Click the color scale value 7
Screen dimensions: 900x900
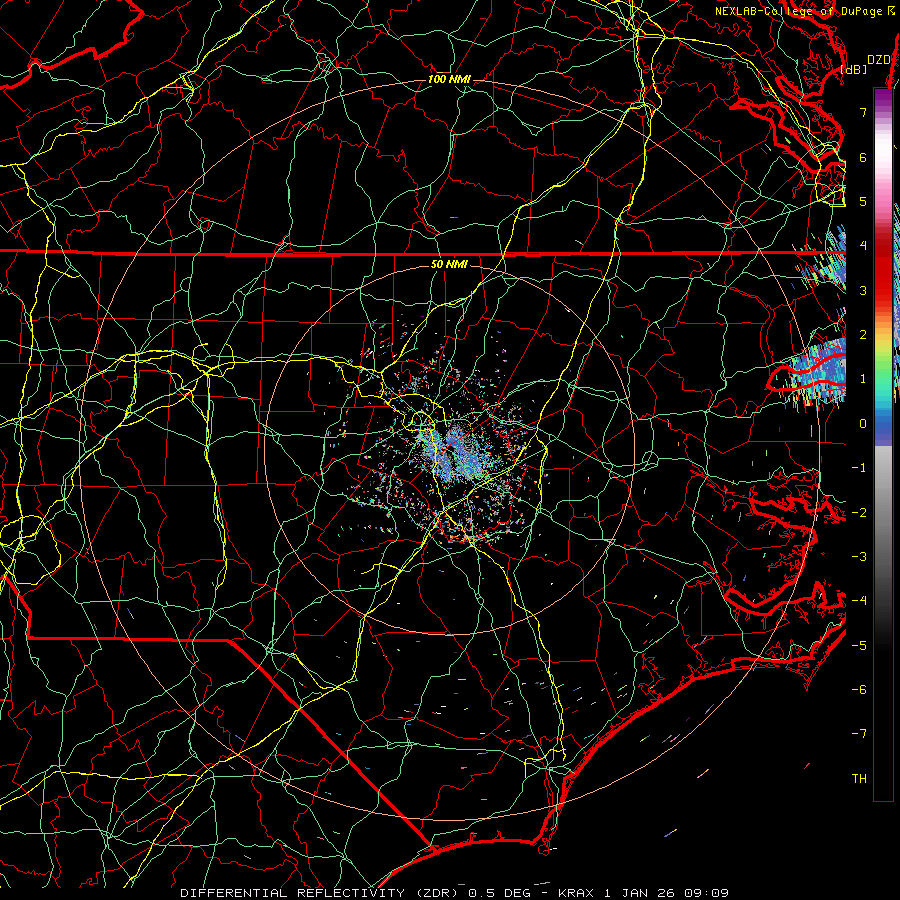coord(863,112)
